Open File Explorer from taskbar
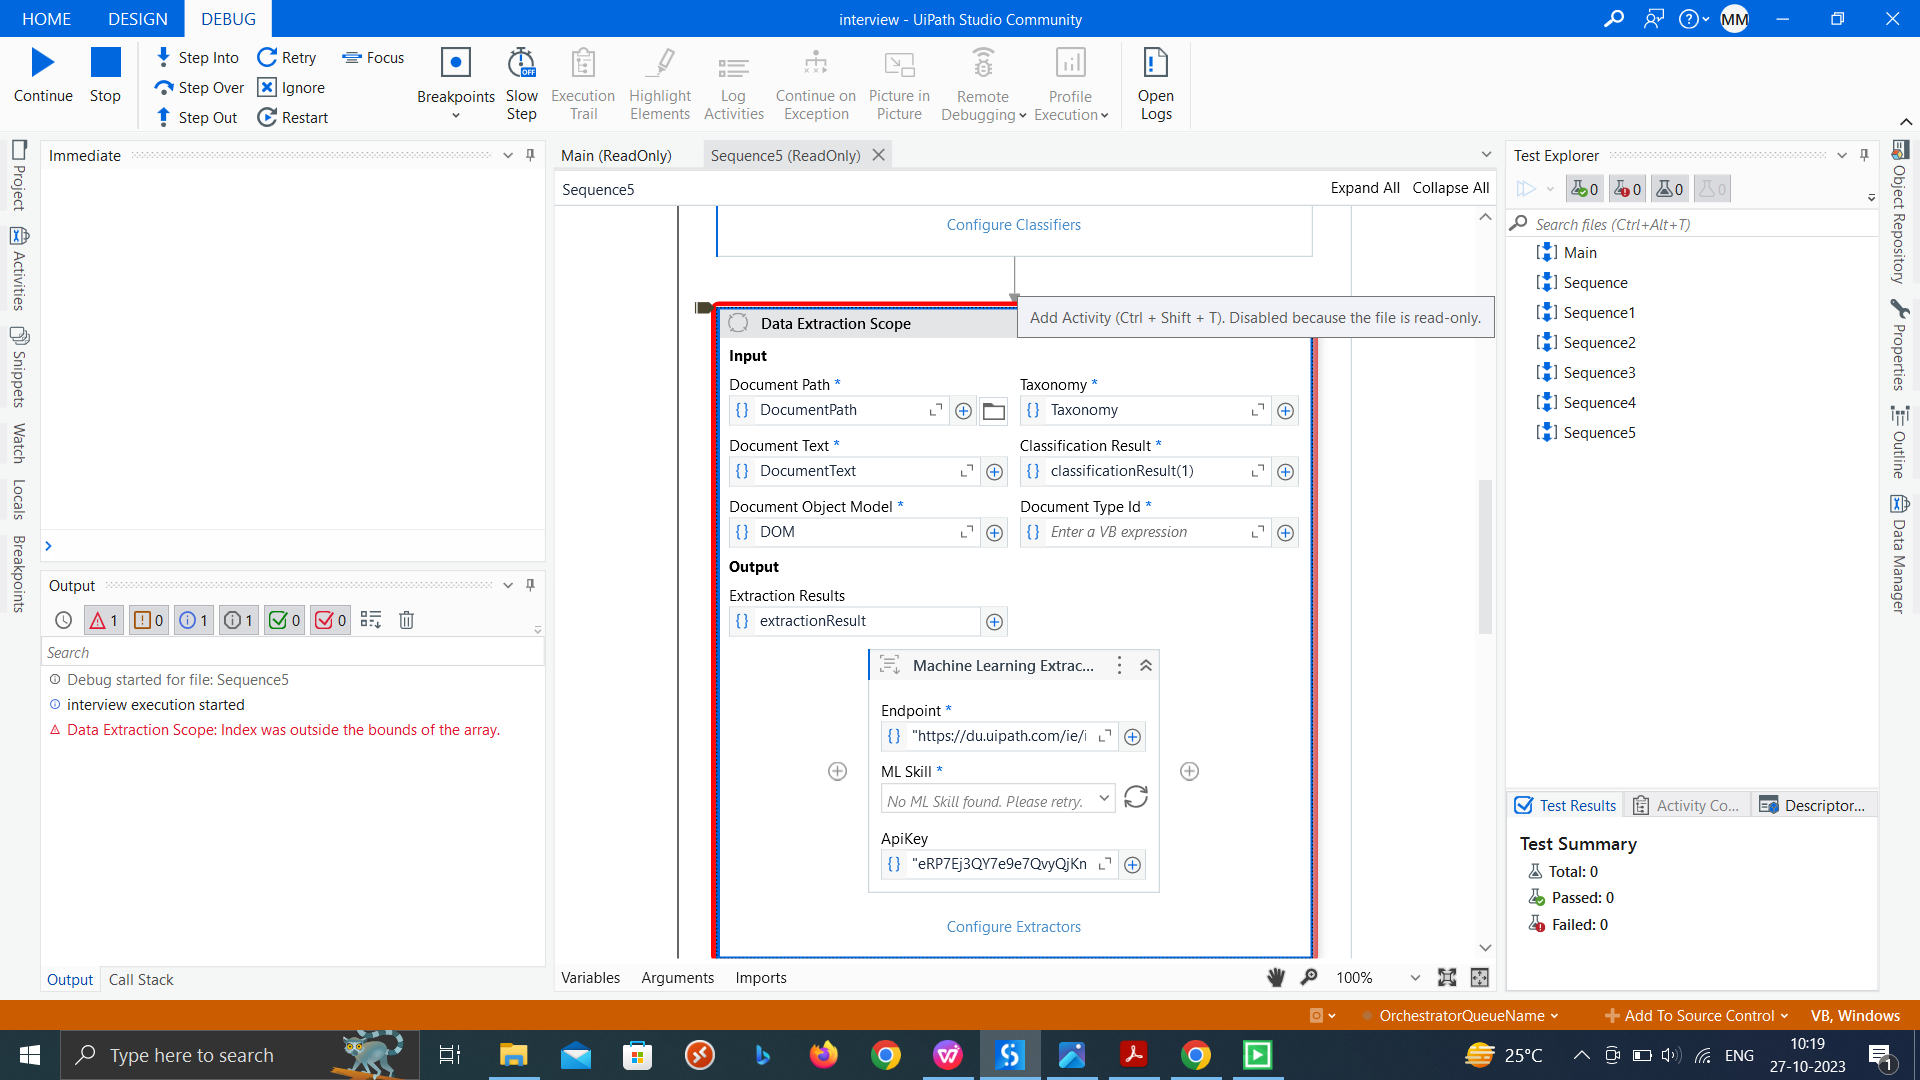Viewport: 1920px width, 1080px height. tap(514, 1055)
